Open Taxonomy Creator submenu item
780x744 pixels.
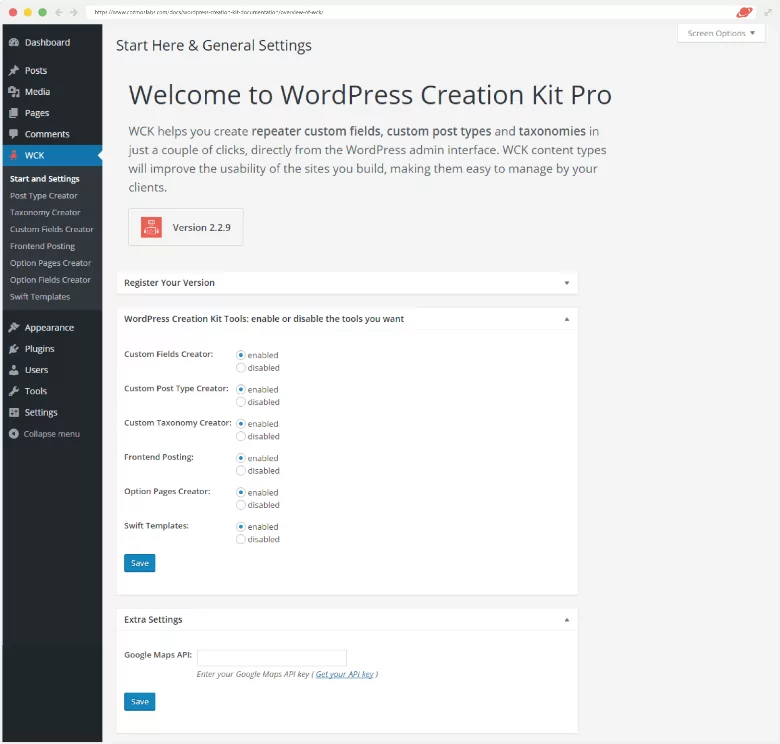tap(45, 212)
